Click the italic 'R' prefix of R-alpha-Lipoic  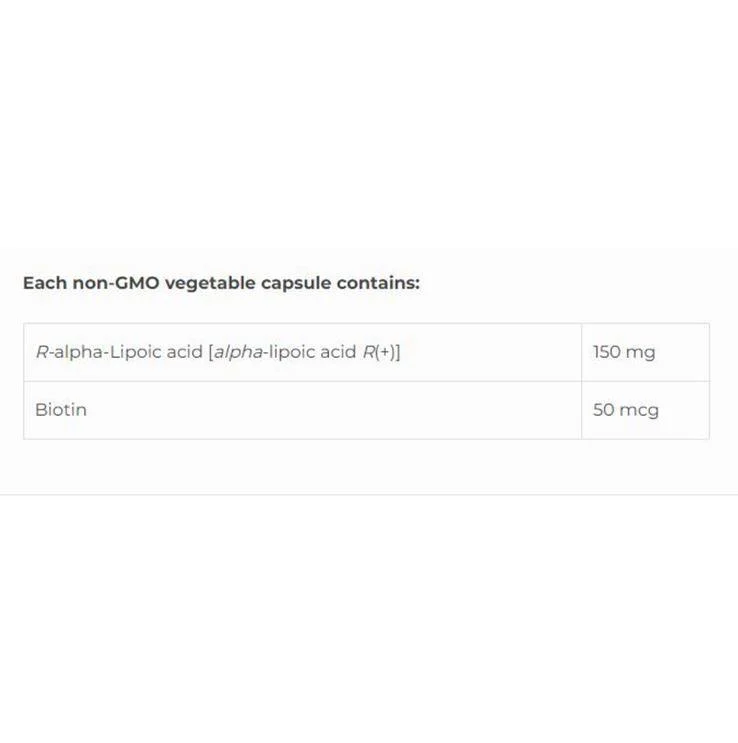(42, 352)
